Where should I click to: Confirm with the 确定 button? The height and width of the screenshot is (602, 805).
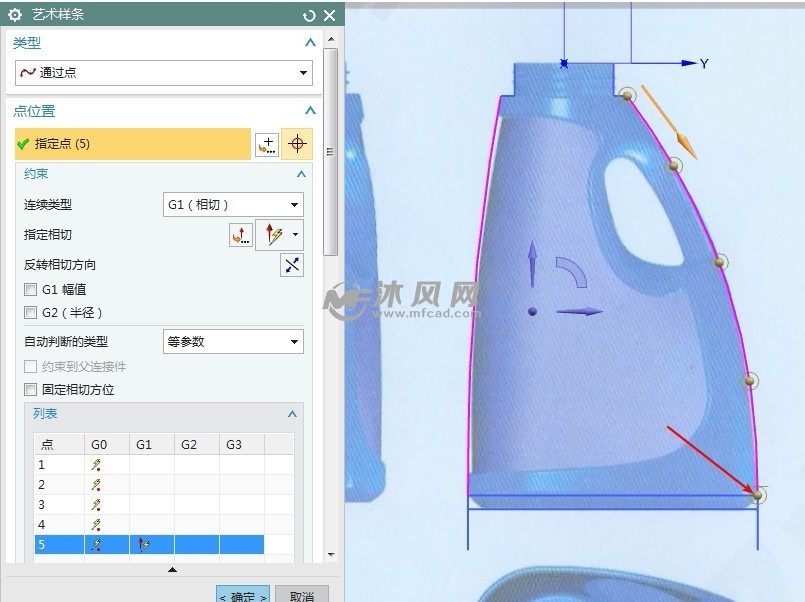pyautogui.click(x=243, y=595)
